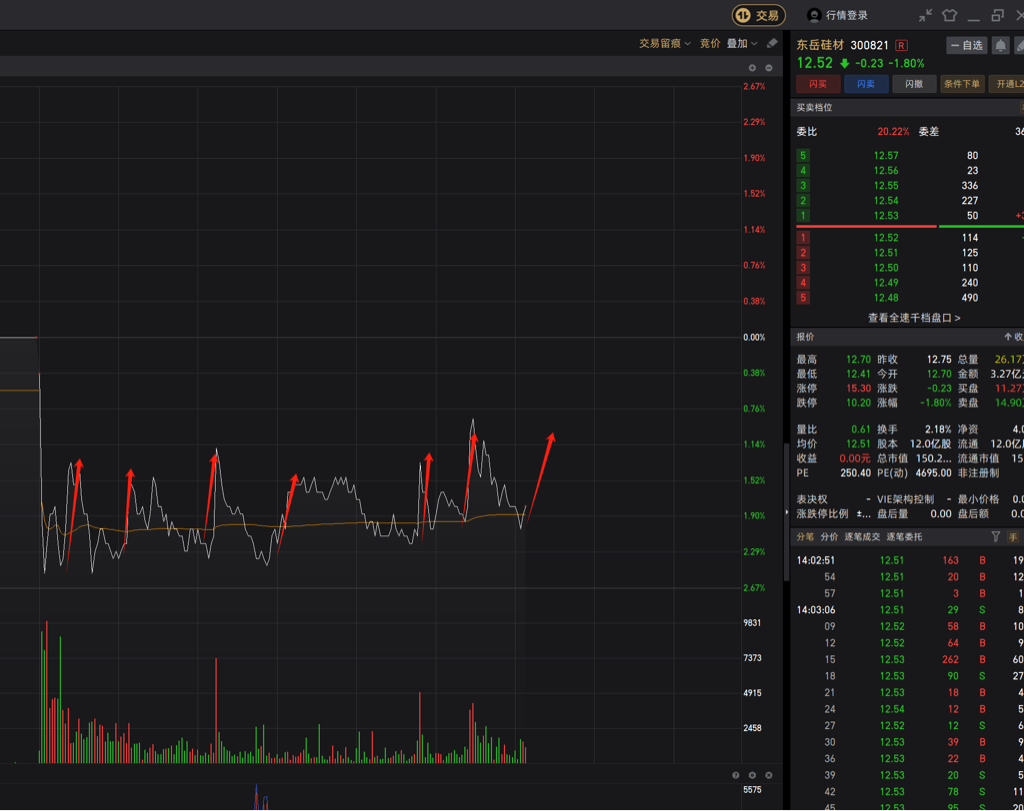Screen dimensions: 1024x811
Task: Open the price alert bell icon
Action: coord(1000,46)
